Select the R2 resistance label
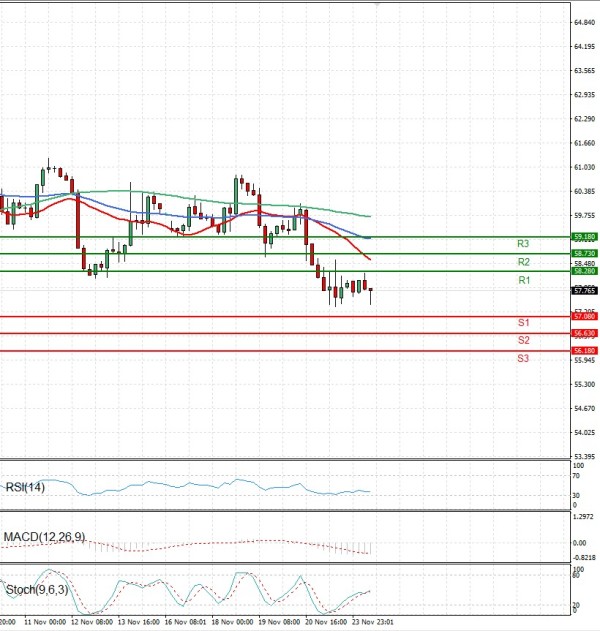Image resolution: width=600 pixels, height=631 pixels. tap(523, 262)
